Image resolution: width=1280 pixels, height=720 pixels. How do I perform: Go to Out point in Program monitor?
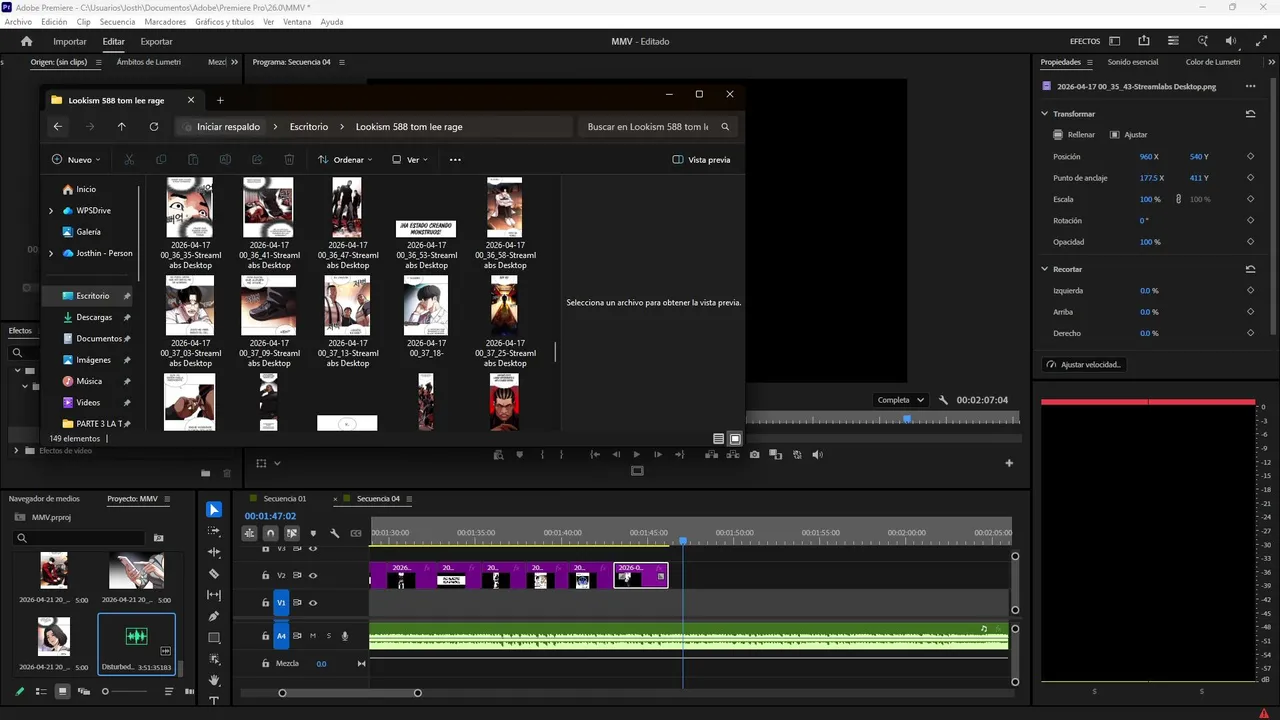tap(680, 454)
